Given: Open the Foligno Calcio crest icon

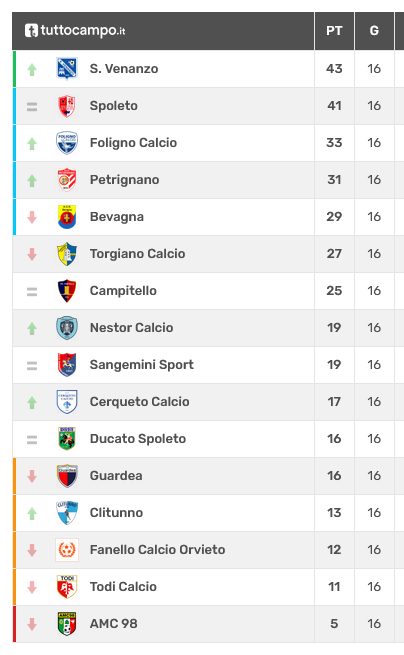Looking at the screenshot, I should pos(67,142).
